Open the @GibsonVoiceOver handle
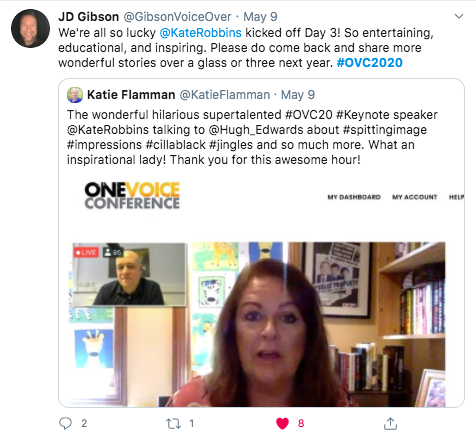 177,17
